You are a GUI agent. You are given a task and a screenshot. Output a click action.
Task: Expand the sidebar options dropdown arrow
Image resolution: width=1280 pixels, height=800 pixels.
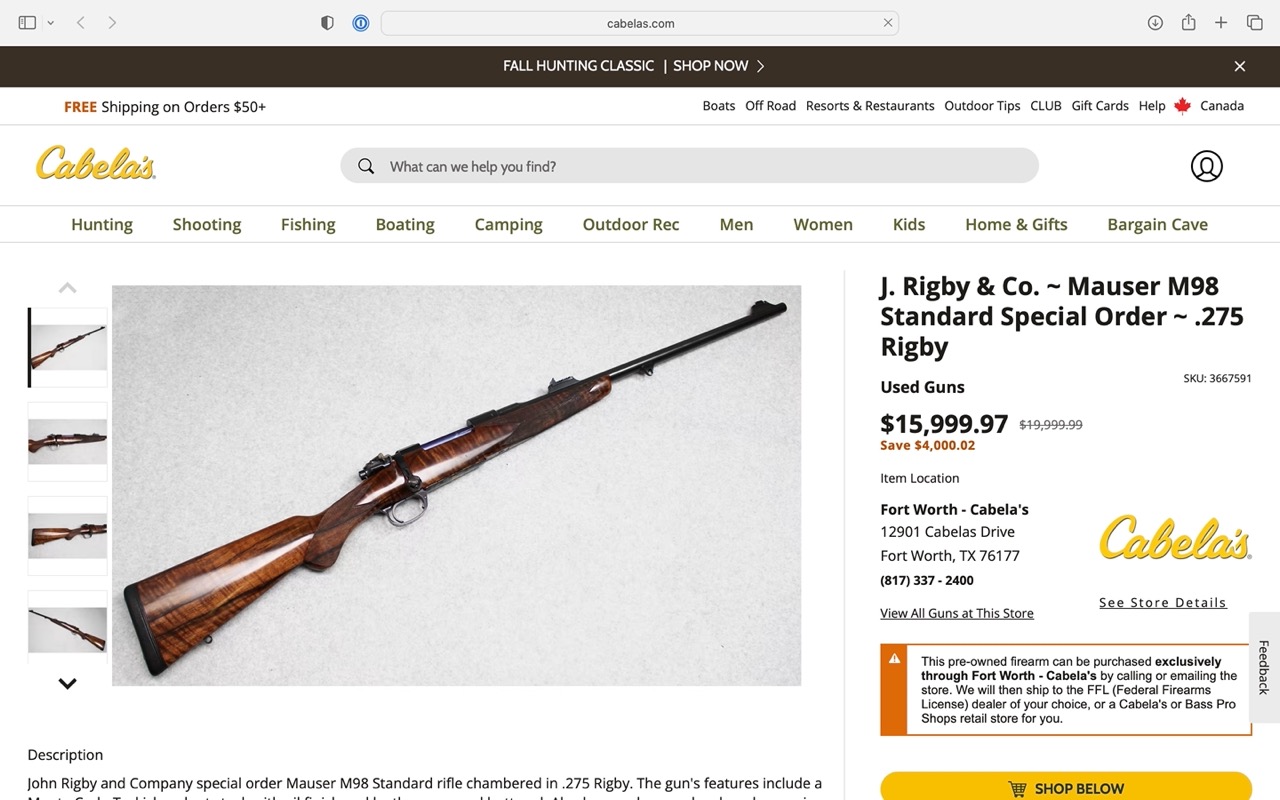[50, 23]
